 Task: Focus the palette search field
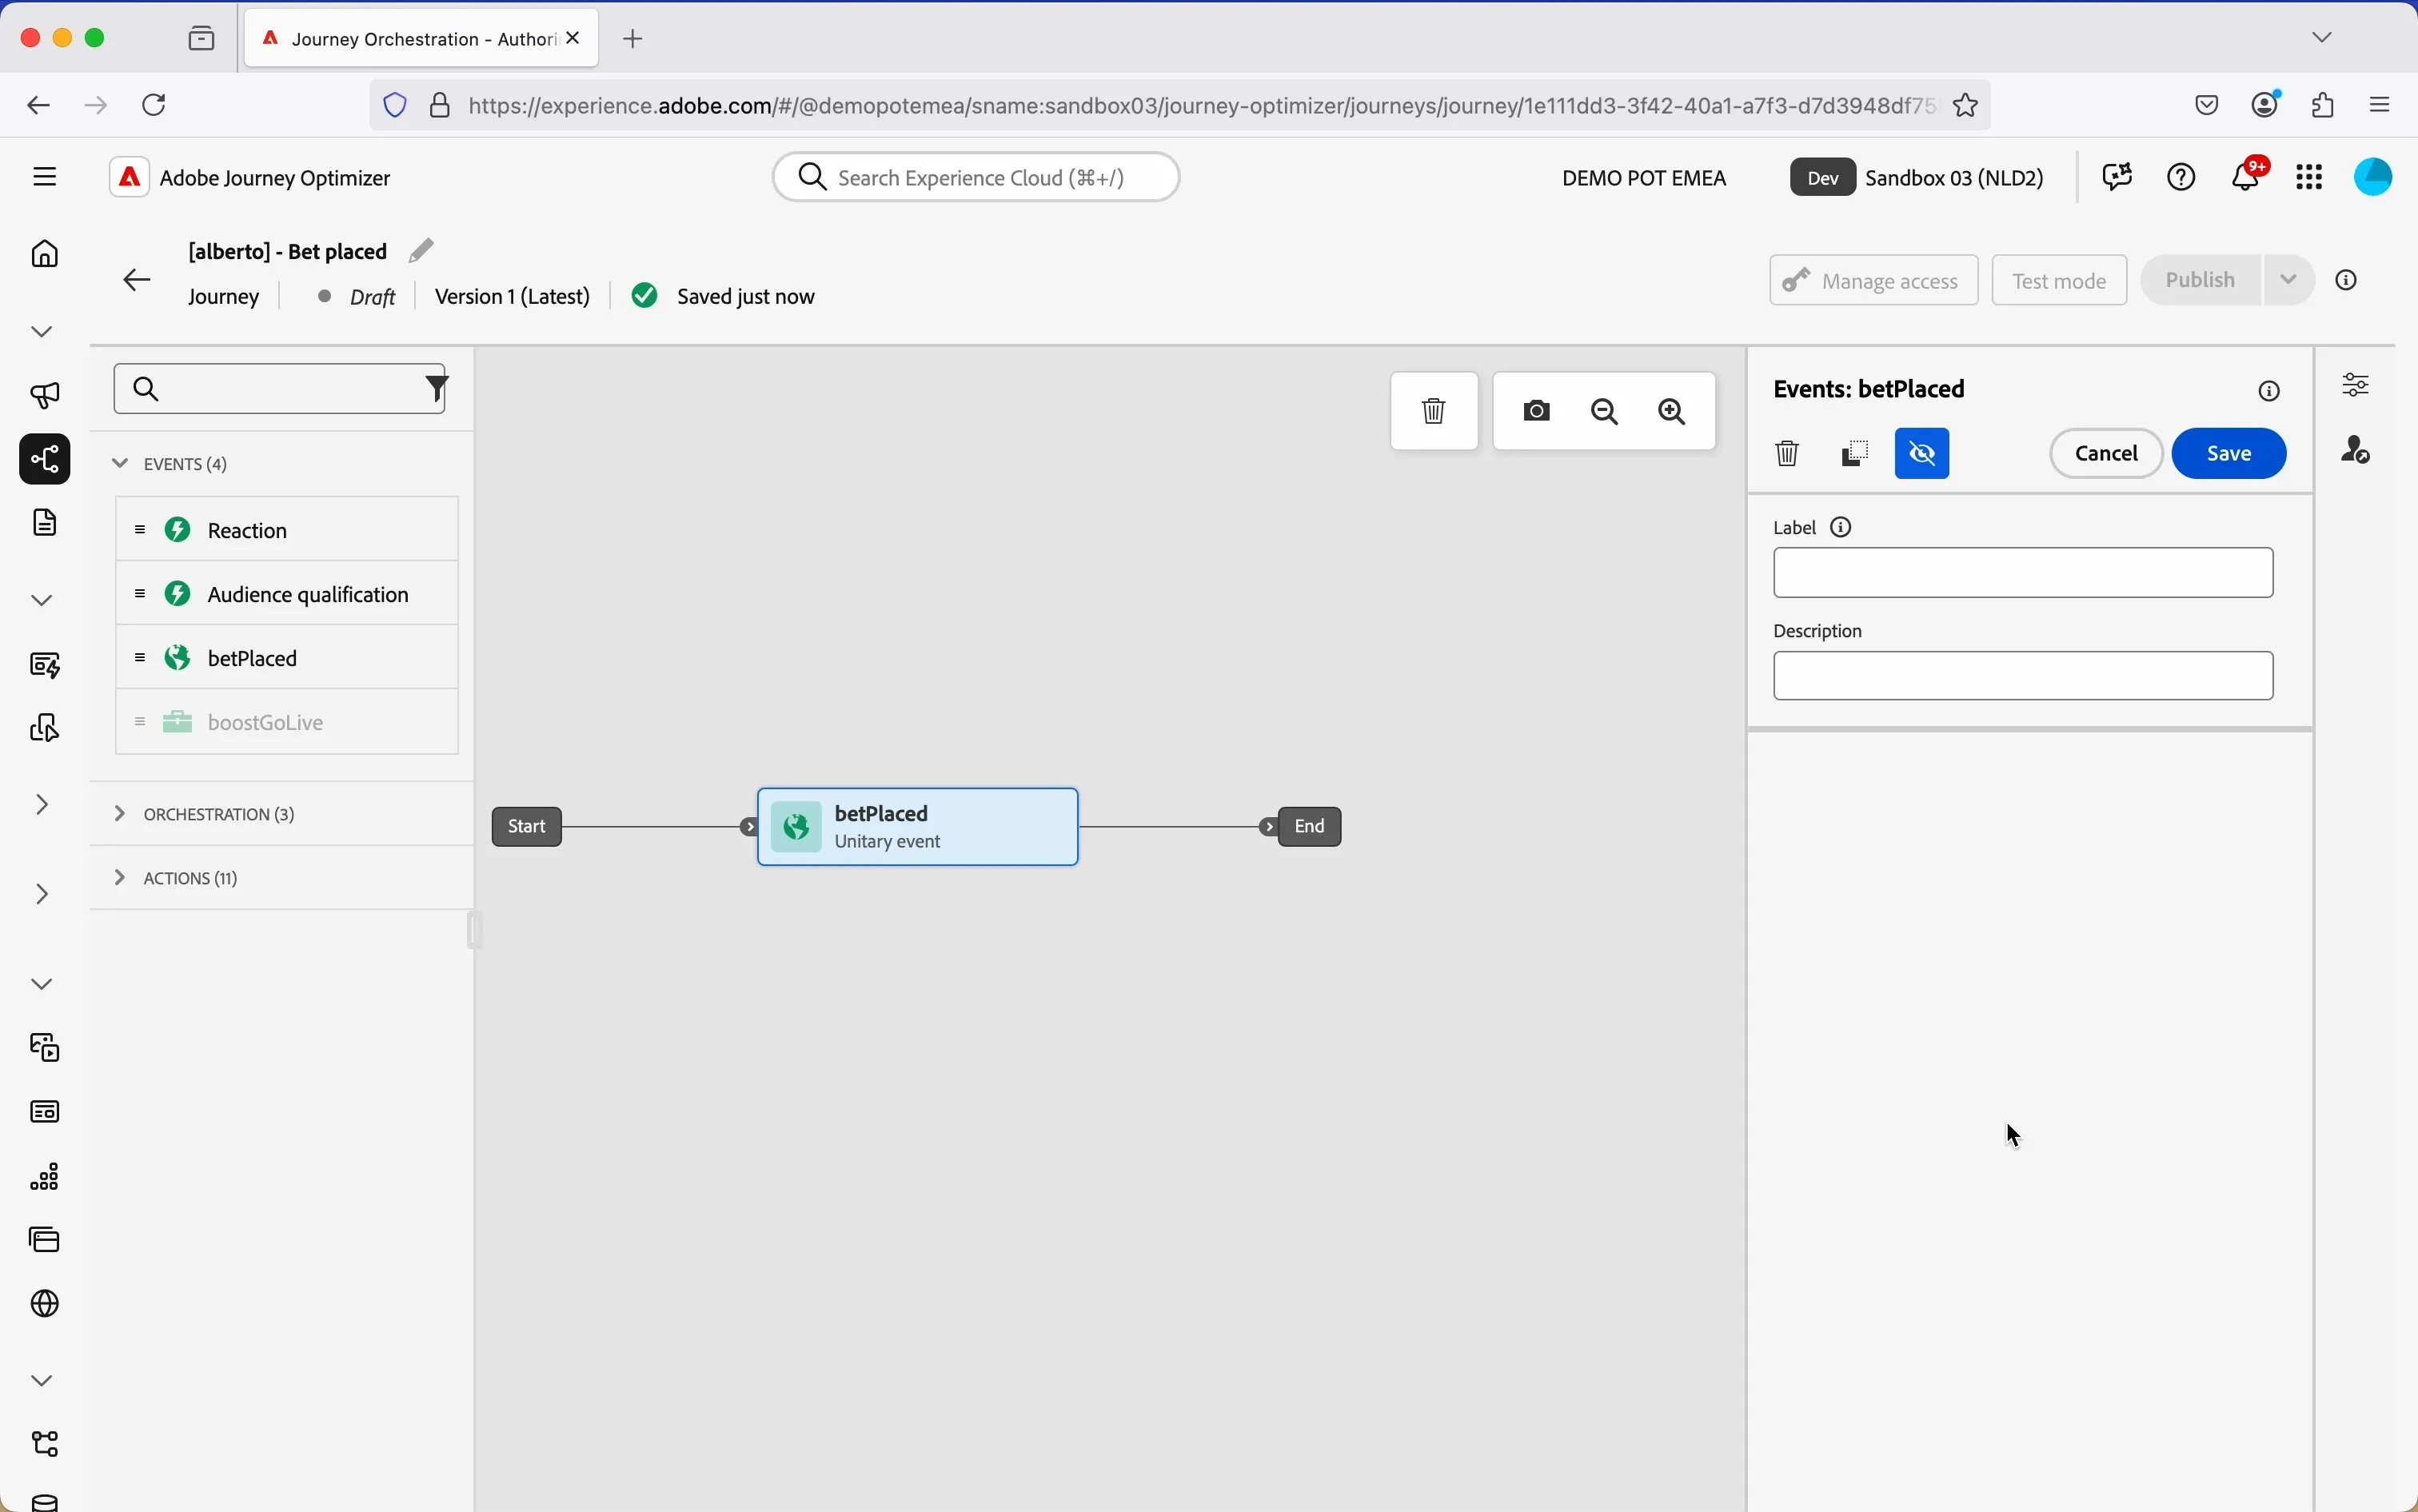click(281, 389)
